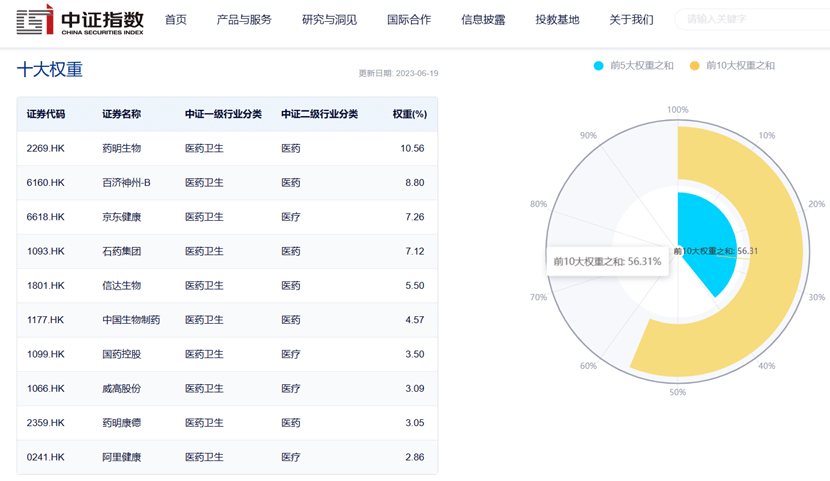This screenshot has height=481, width=830.
Task: Click the weight value 3.09
Action: 415,388
